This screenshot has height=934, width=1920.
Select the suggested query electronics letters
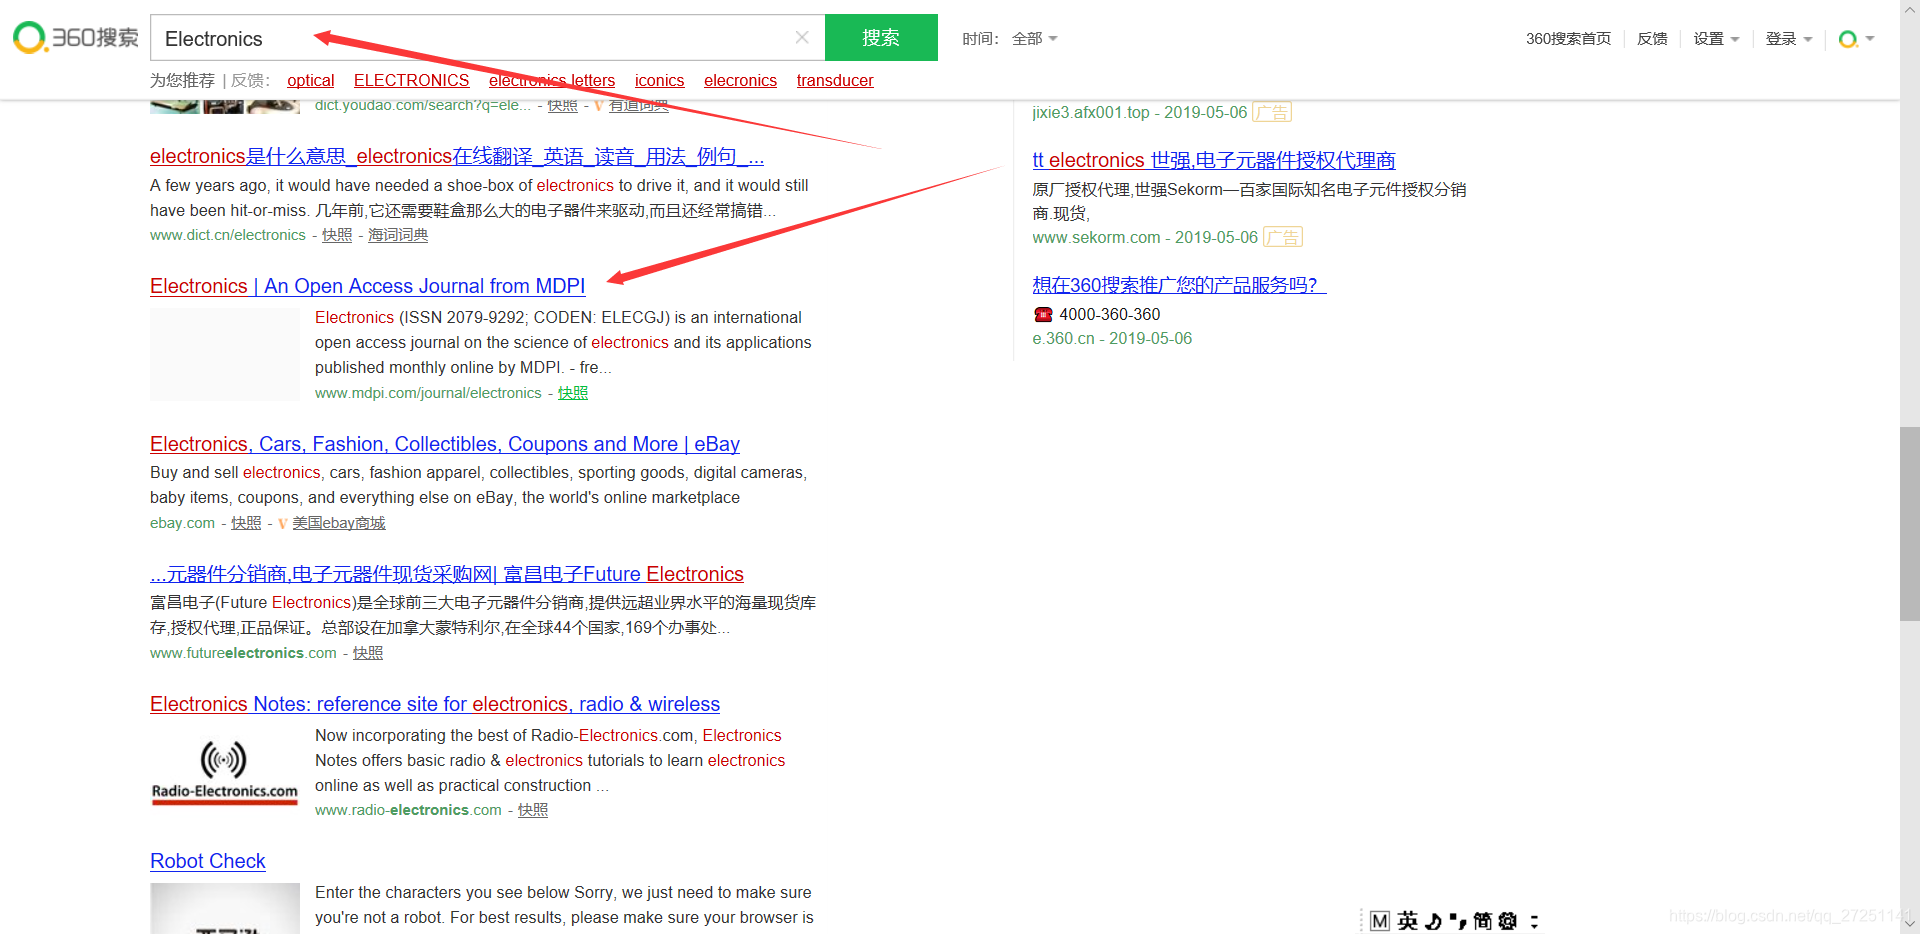(552, 80)
